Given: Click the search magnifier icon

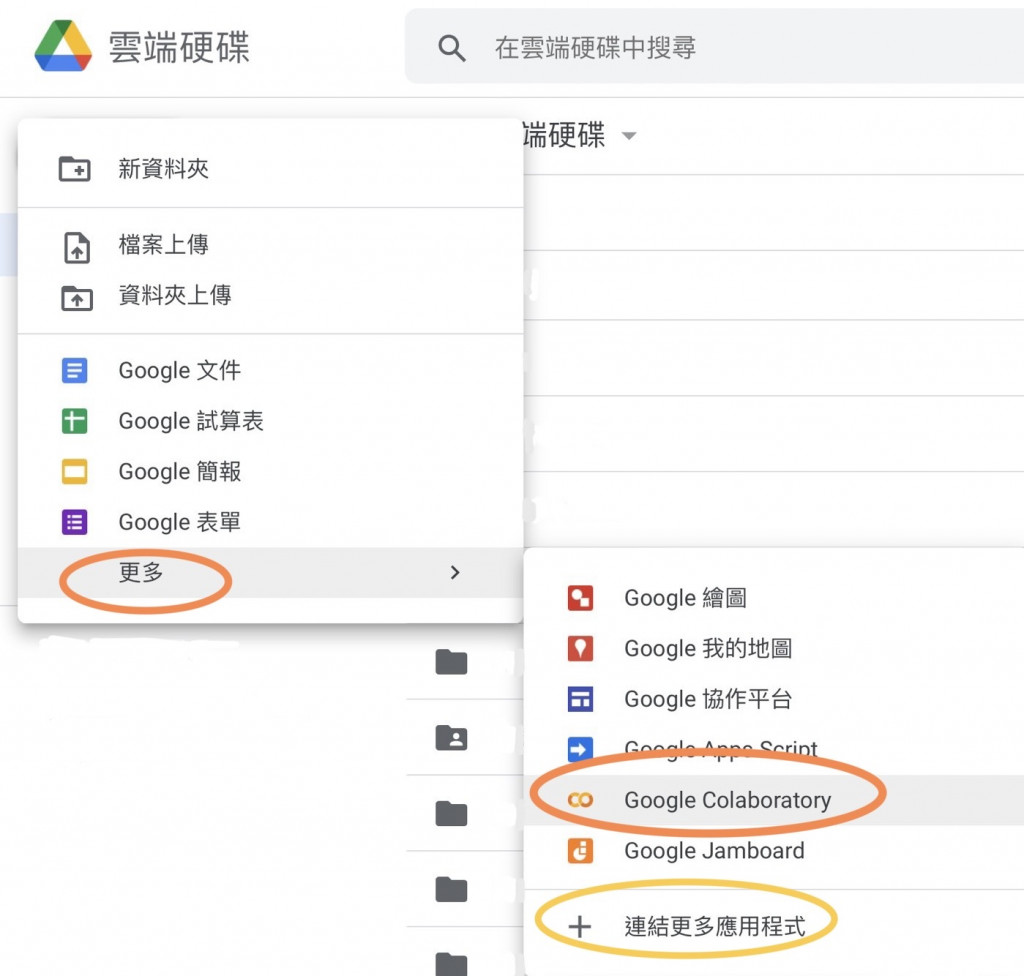Looking at the screenshot, I should point(451,48).
